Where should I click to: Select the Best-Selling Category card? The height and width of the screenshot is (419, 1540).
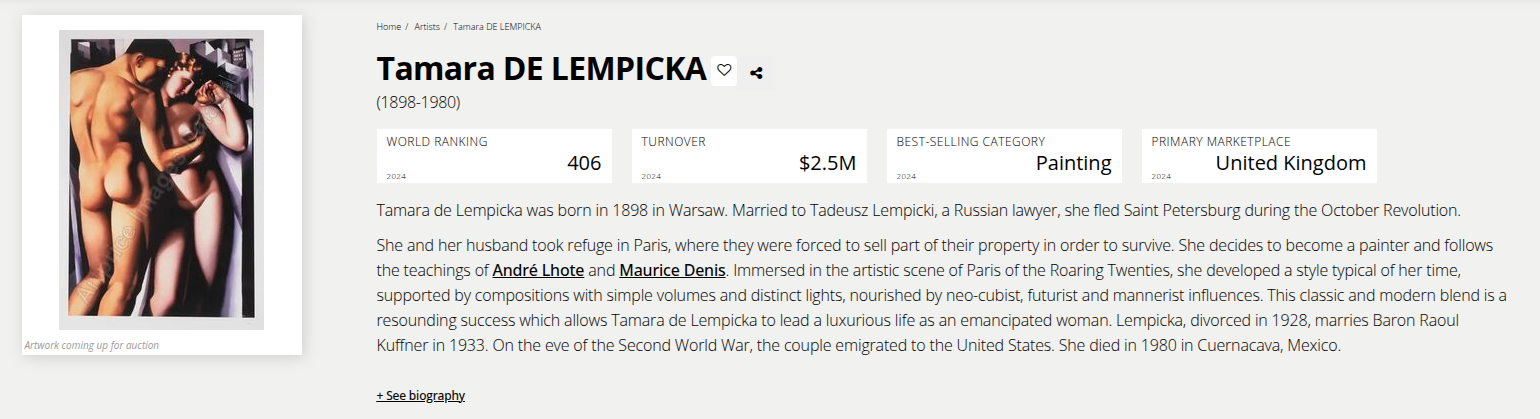coord(1003,156)
